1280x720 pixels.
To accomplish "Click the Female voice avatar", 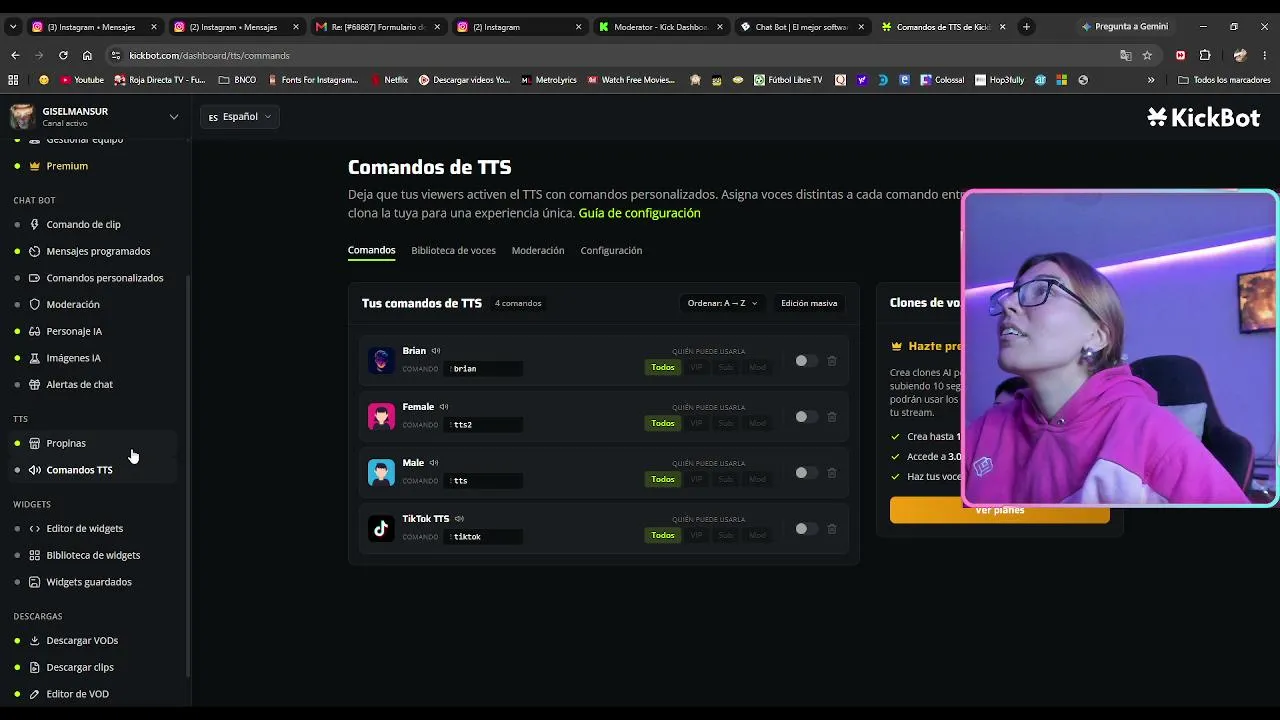I will (x=381, y=416).
